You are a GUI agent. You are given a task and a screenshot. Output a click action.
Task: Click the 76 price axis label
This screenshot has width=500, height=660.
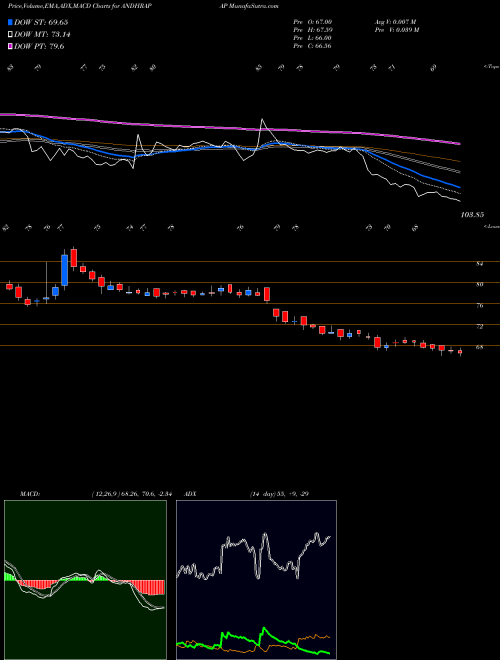(480, 306)
